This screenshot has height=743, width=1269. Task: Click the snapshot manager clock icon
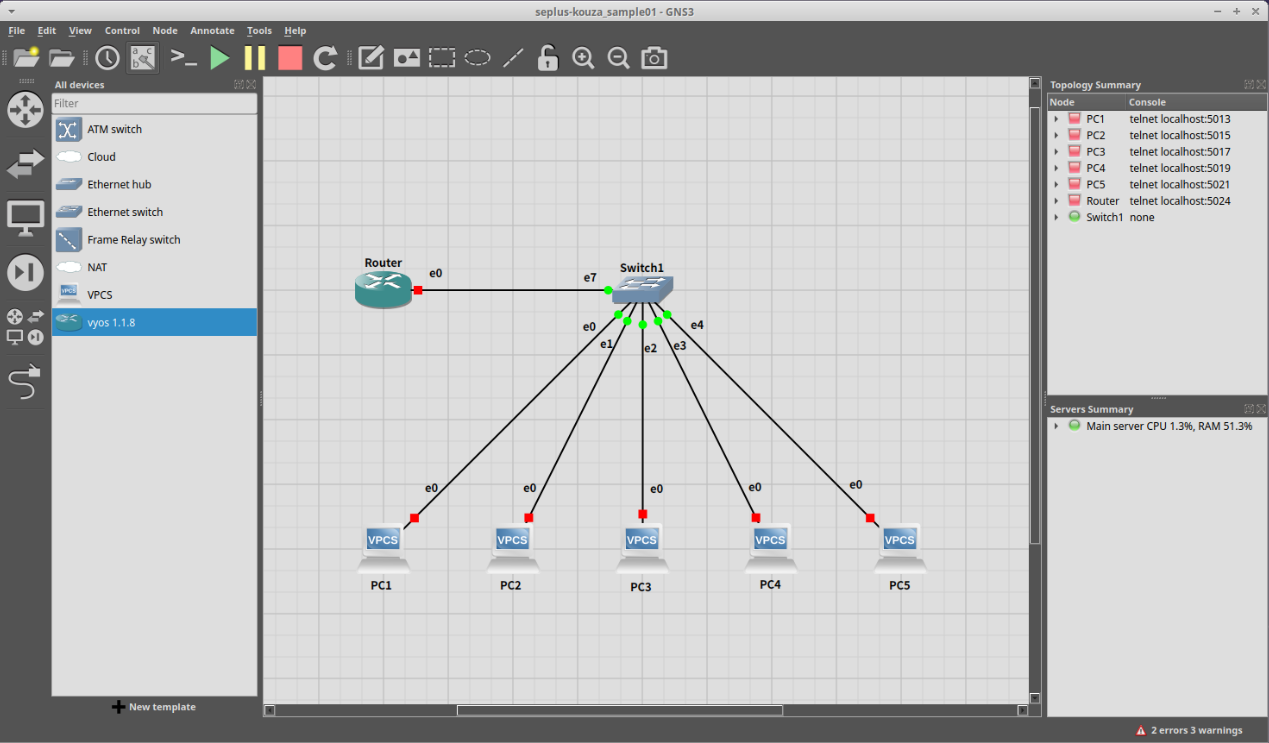tap(107, 58)
